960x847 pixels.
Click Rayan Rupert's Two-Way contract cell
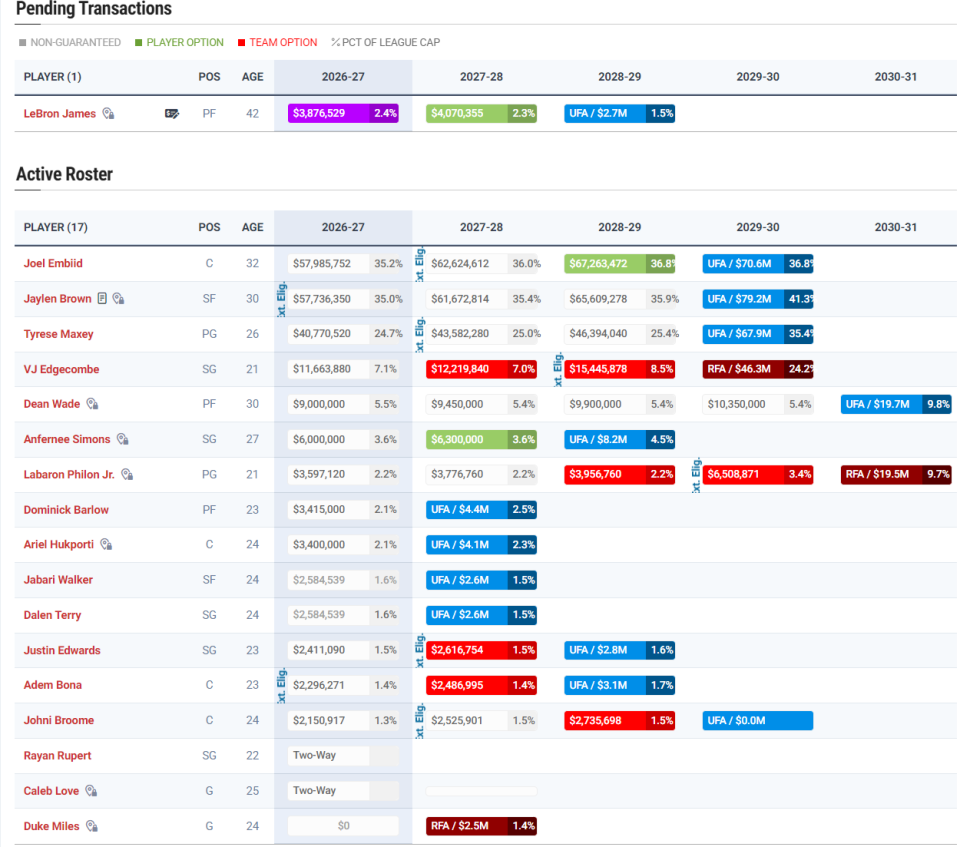pos(343,755)
